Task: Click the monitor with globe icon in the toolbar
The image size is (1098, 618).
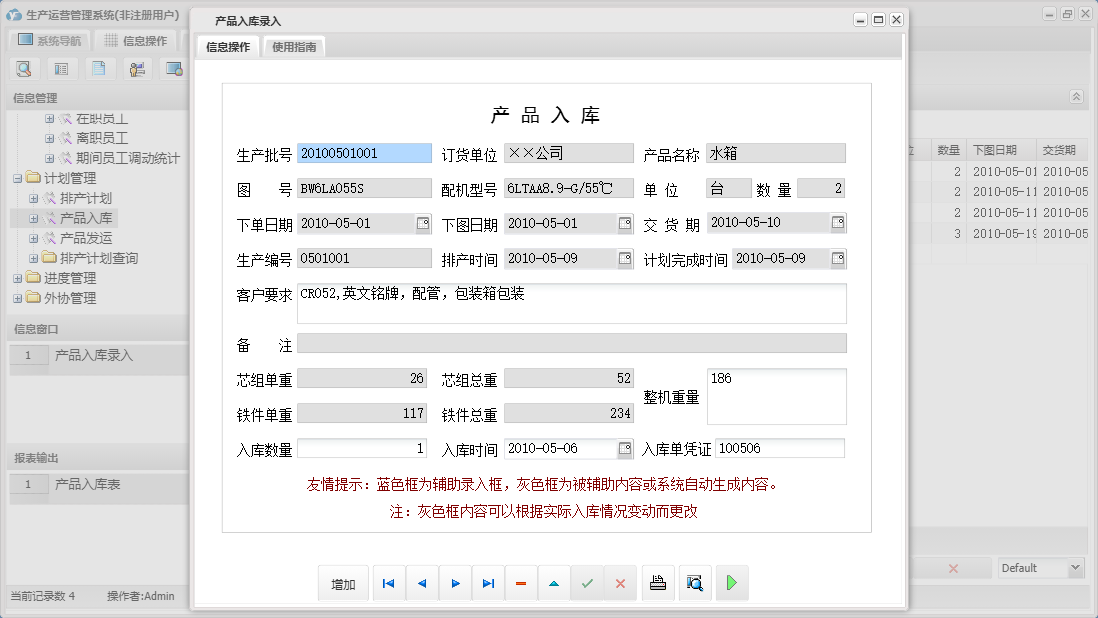Action: pos(175,68)
